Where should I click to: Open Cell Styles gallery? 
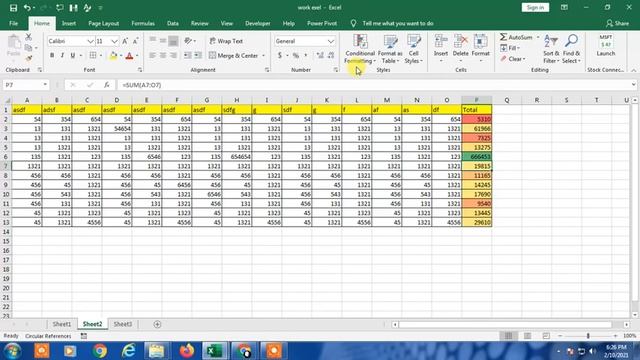click(x=413, y=49)
